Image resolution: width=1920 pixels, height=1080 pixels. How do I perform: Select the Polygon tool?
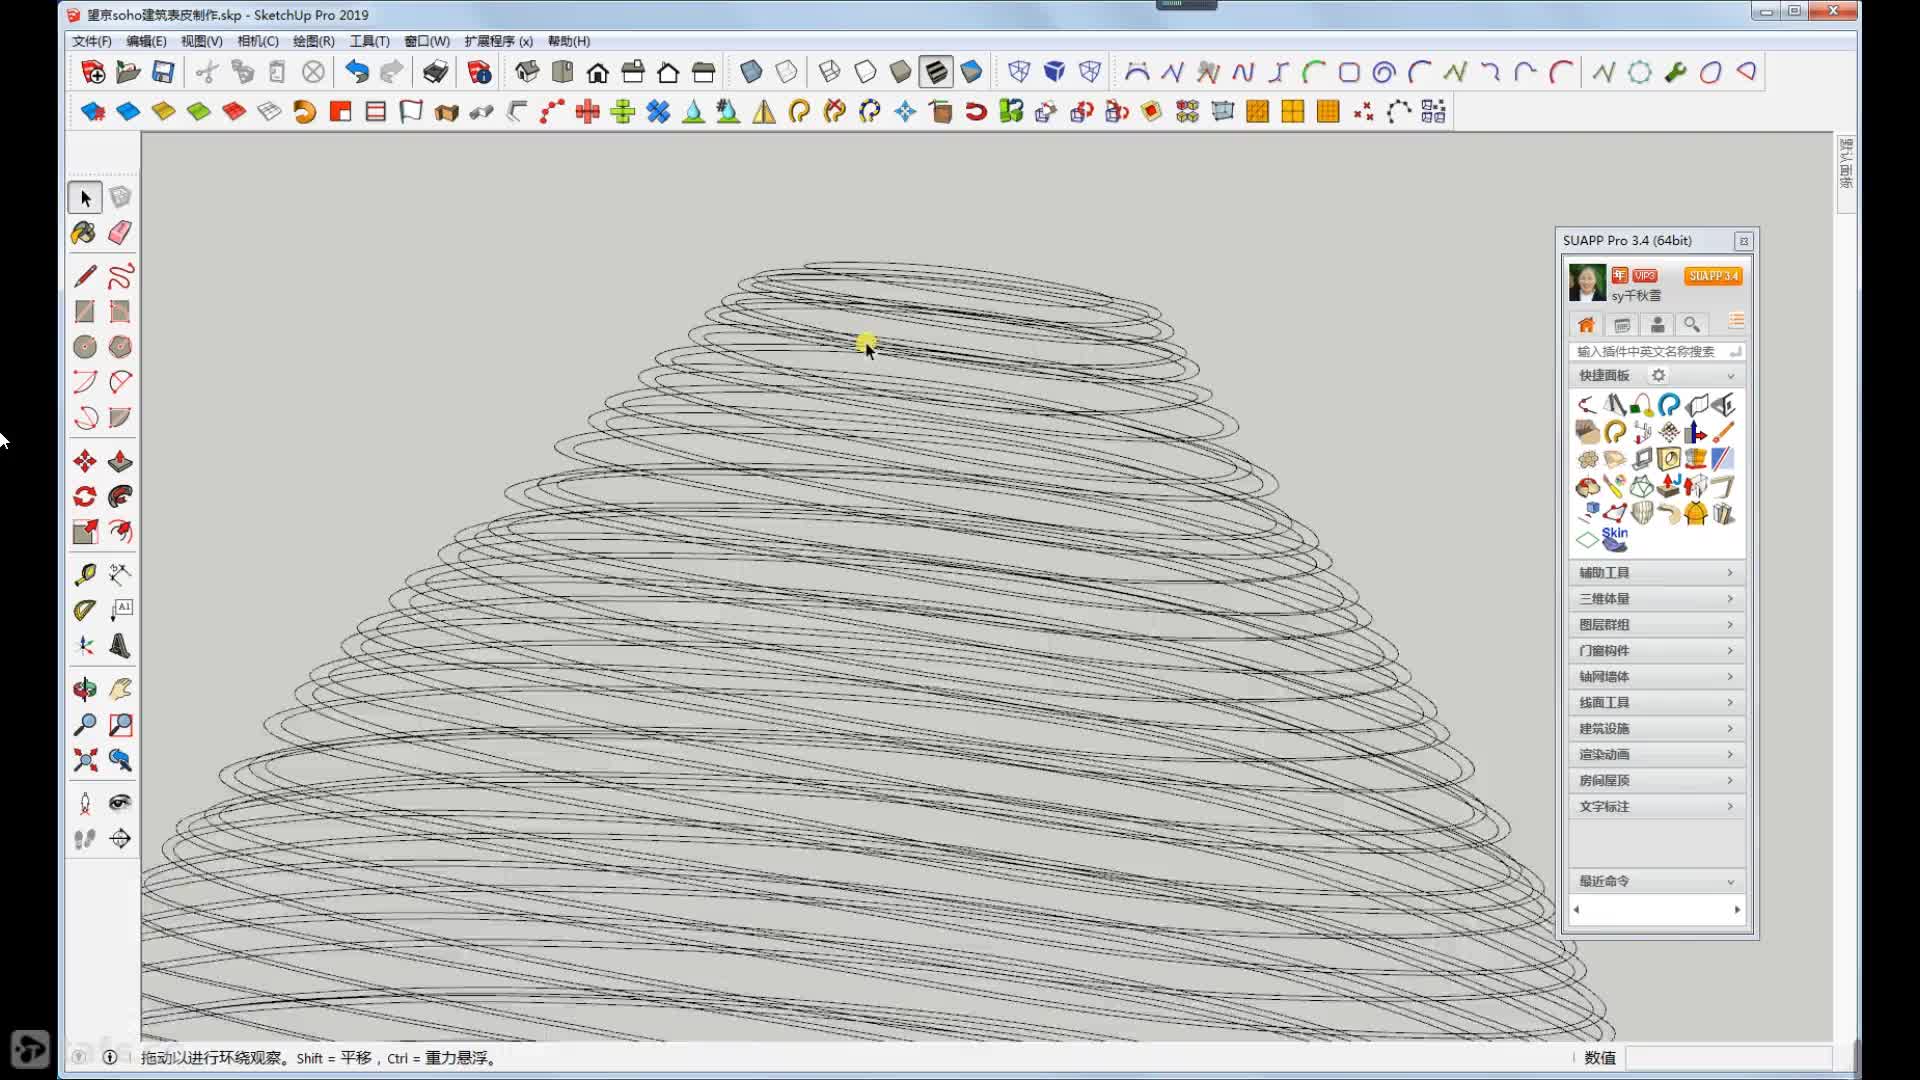120,347
